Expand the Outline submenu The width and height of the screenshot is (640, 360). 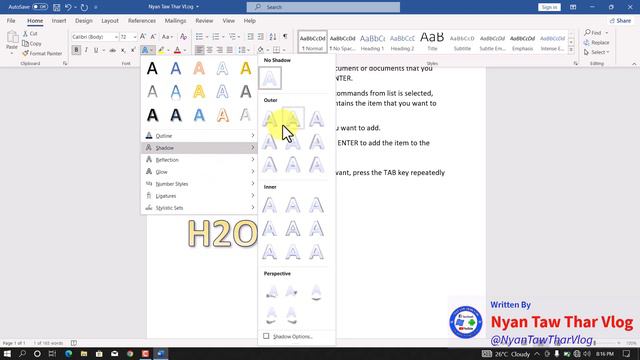(x=199, y=136)
